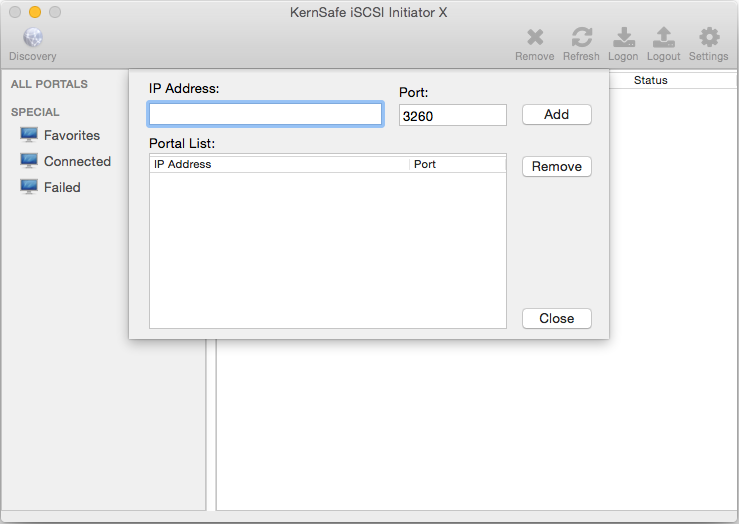This screenshot has width=739, height=524.
Task: Click the Status column header
Action: (x=651, y=80)
